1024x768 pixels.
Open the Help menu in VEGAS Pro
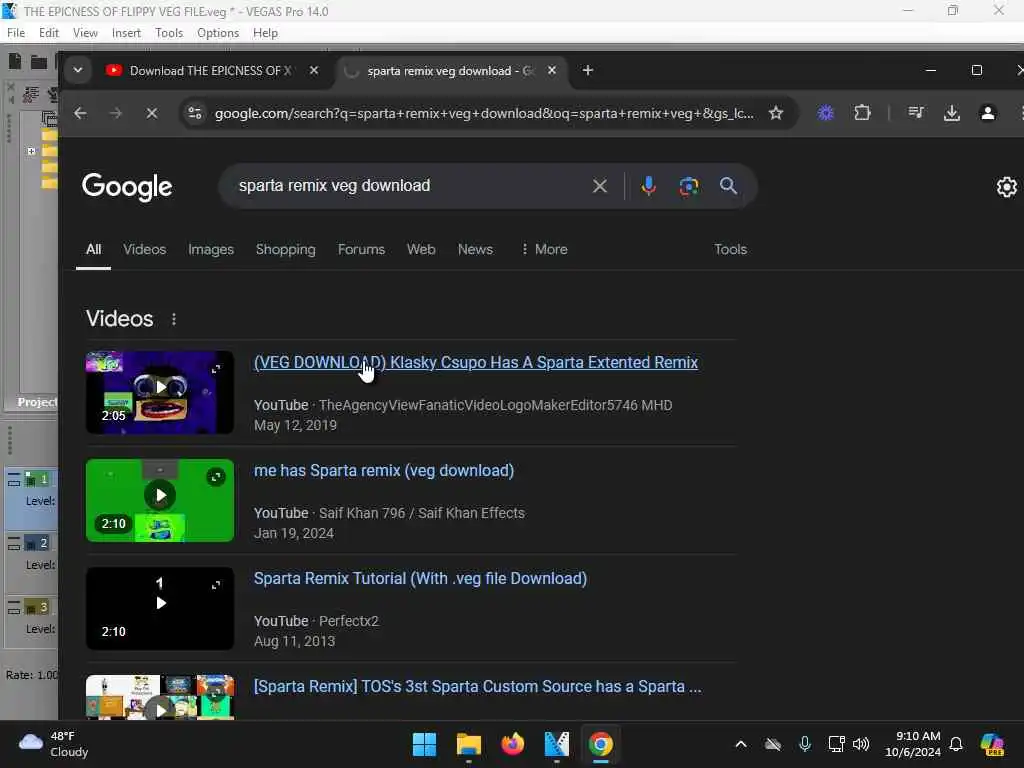265,33
